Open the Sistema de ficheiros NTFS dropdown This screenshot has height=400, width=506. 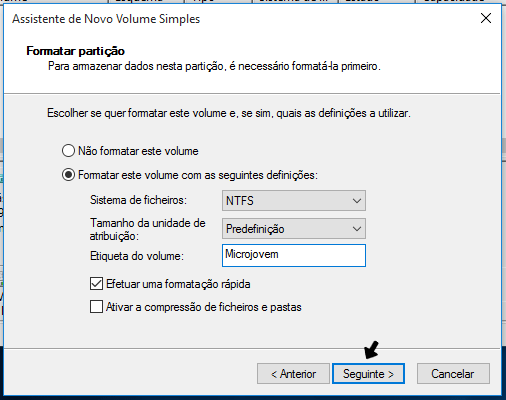294,200
